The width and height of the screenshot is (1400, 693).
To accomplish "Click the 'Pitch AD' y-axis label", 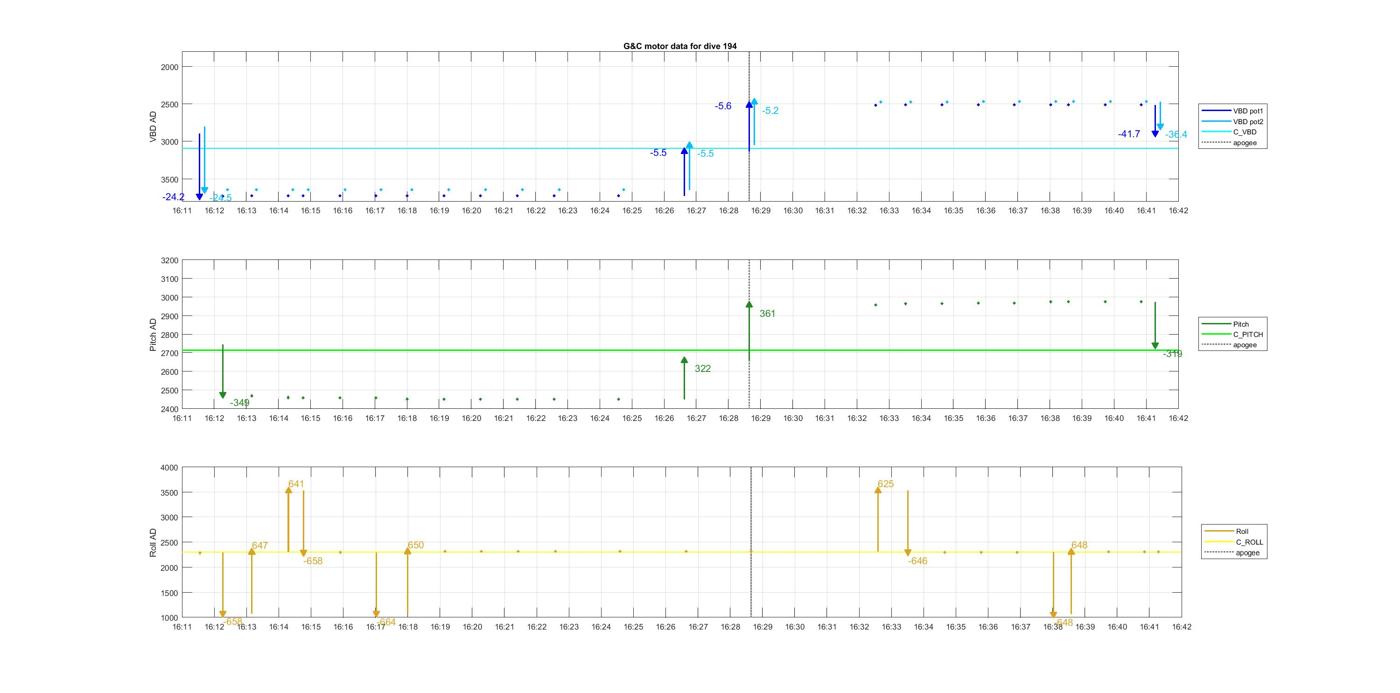I will [154, 334].
